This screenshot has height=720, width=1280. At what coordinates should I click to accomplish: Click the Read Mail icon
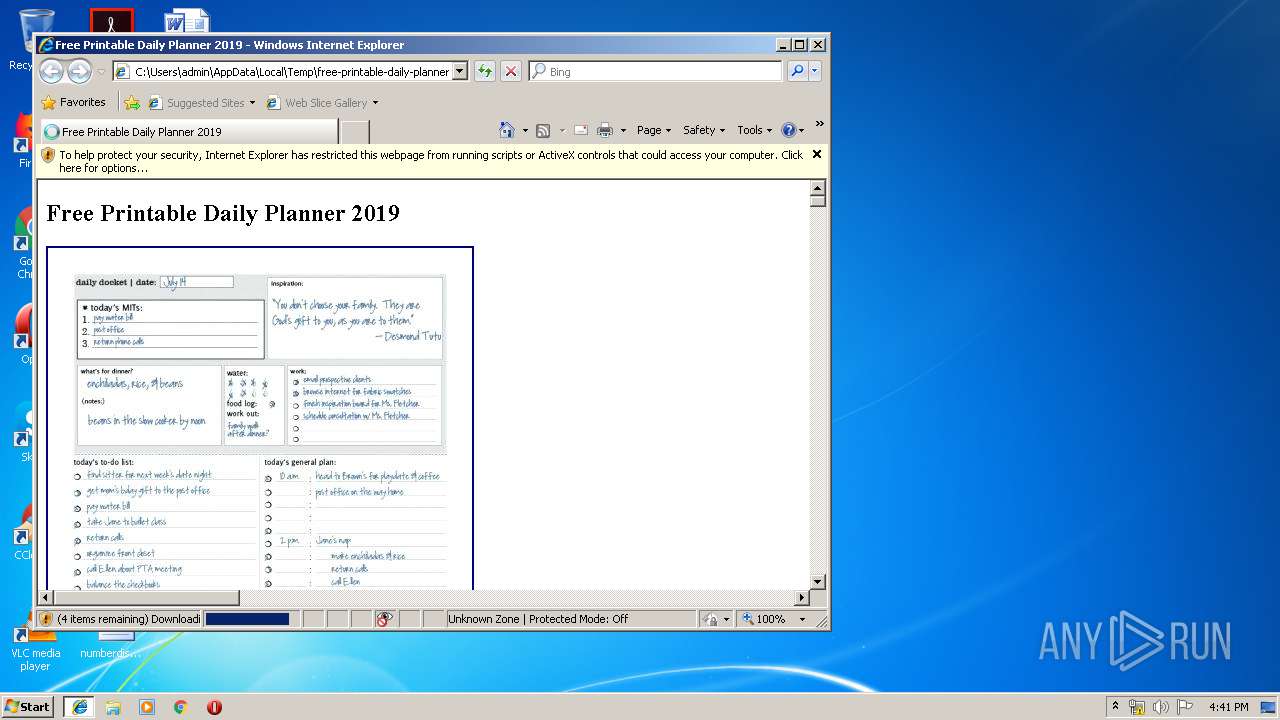point(581,130)
